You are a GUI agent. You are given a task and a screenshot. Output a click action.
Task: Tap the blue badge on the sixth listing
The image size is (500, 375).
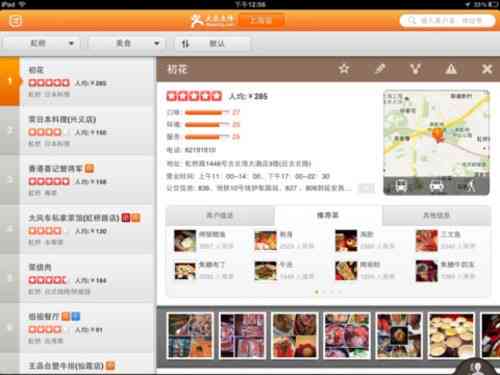click(76, 316)
